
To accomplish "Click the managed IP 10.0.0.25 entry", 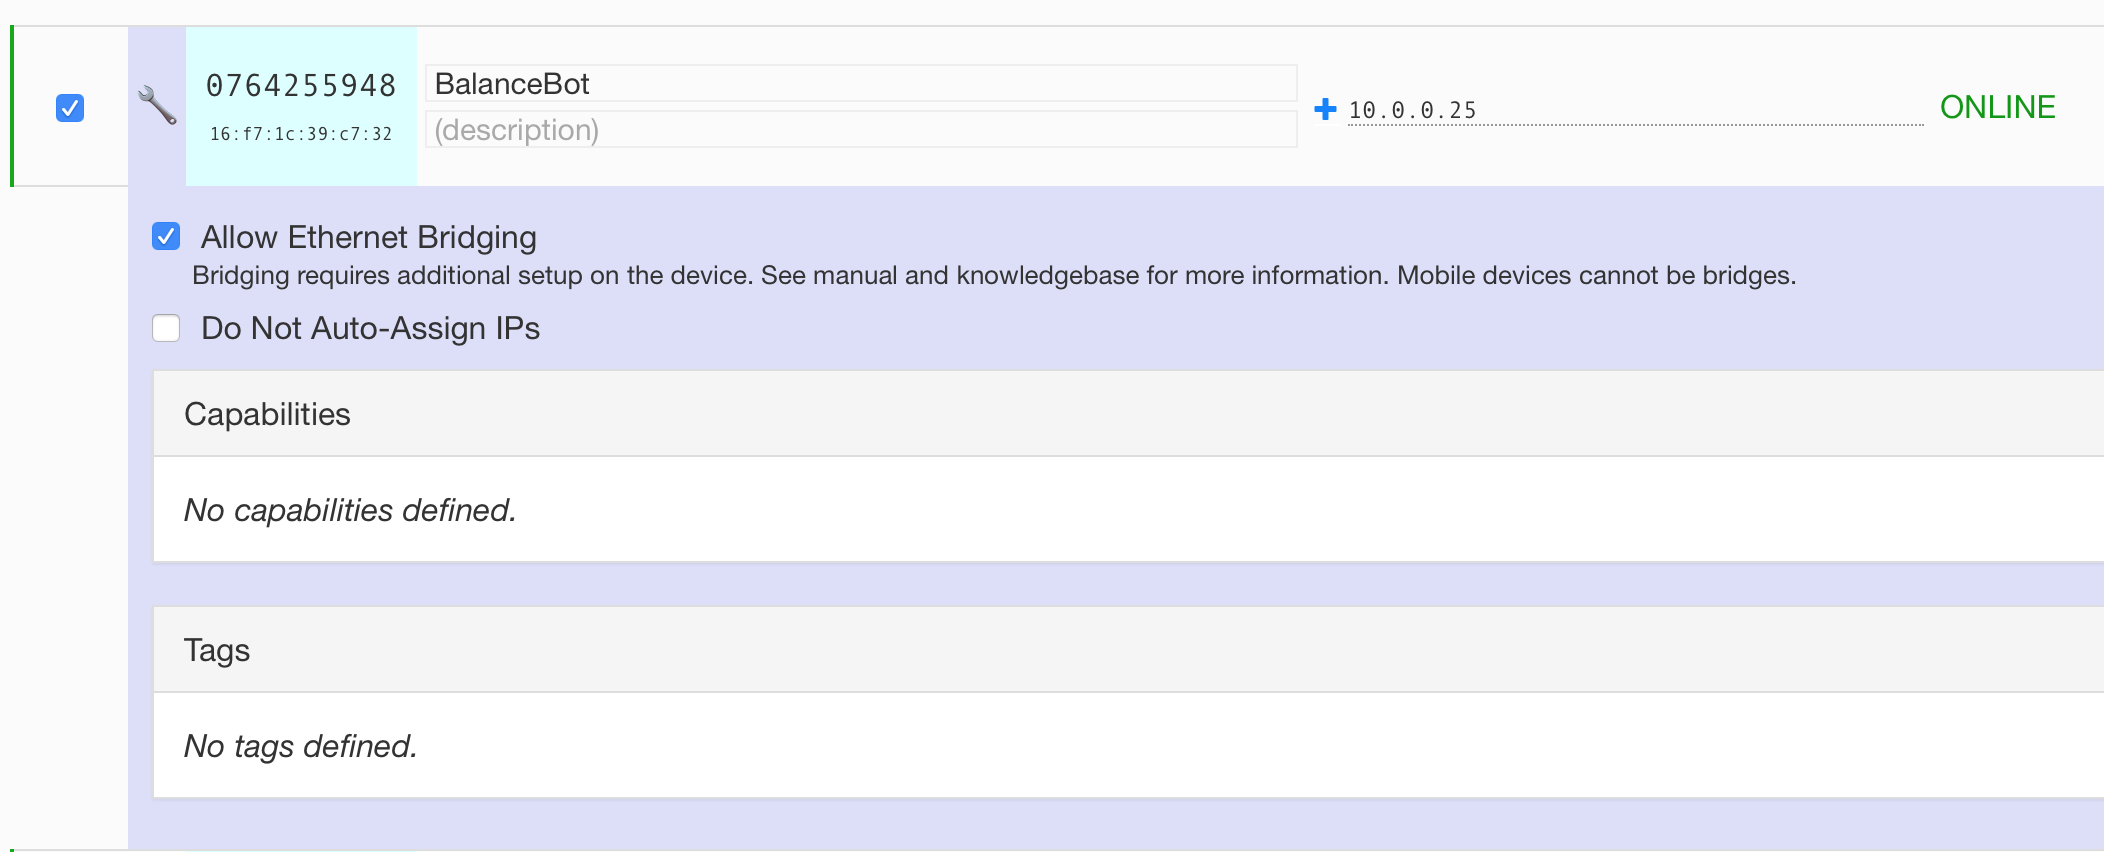I will click(x=1412, y=111).
